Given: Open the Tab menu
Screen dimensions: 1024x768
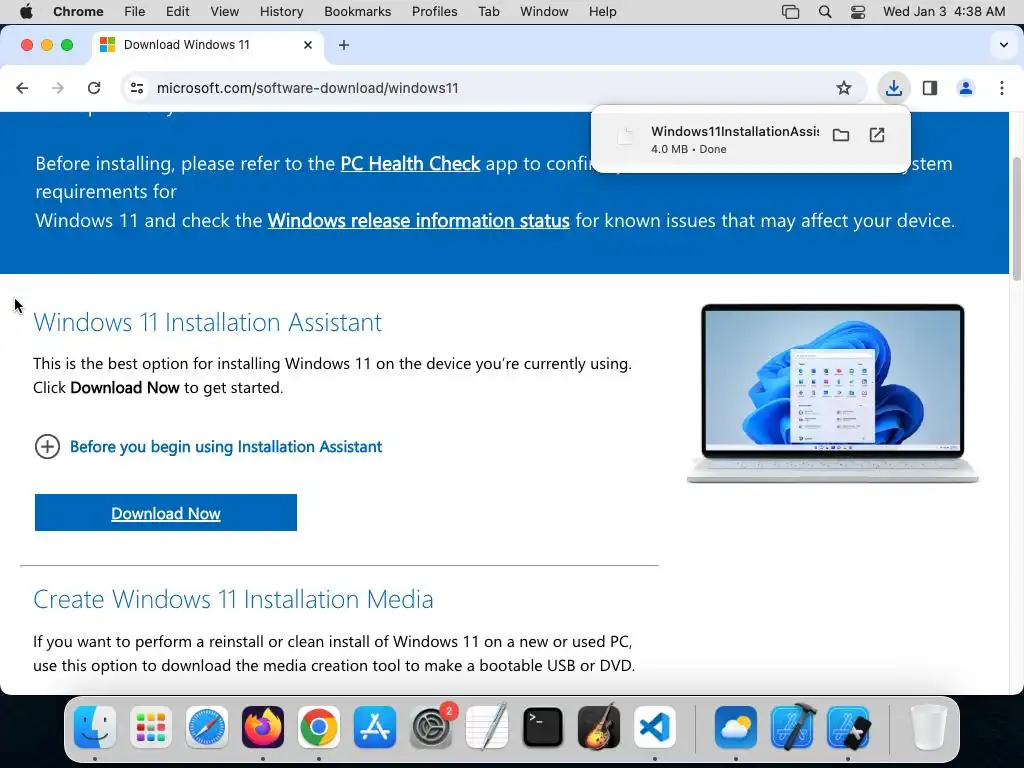Looking at the screenshot, I should coord(488,11).
